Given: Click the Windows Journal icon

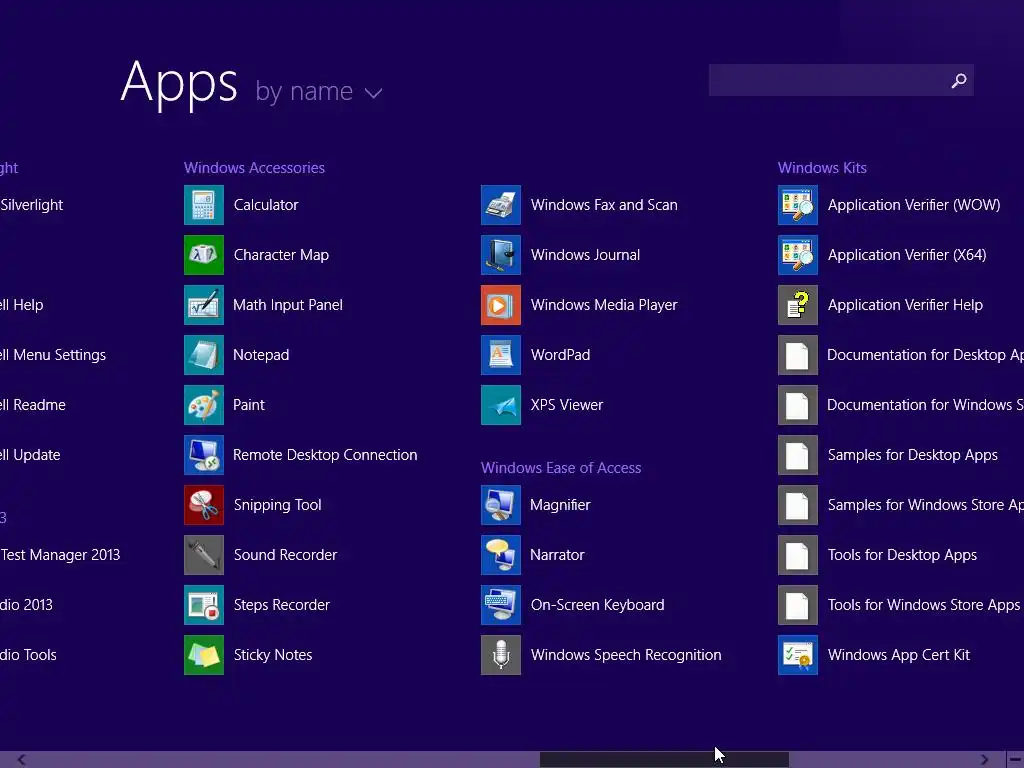Looking at the screenshot, I should [501, 255].
